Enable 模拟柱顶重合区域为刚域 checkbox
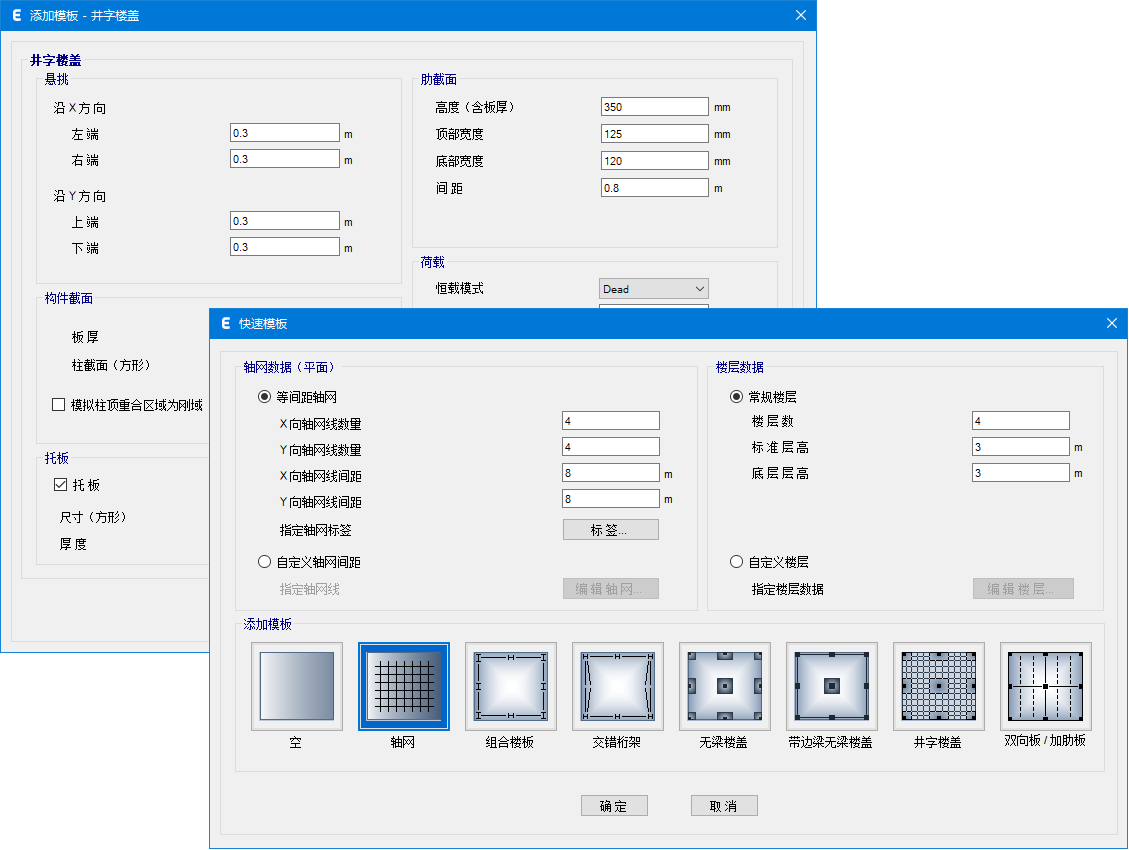The width and height of the screenshot is (1129, 850). click(59, 405)
